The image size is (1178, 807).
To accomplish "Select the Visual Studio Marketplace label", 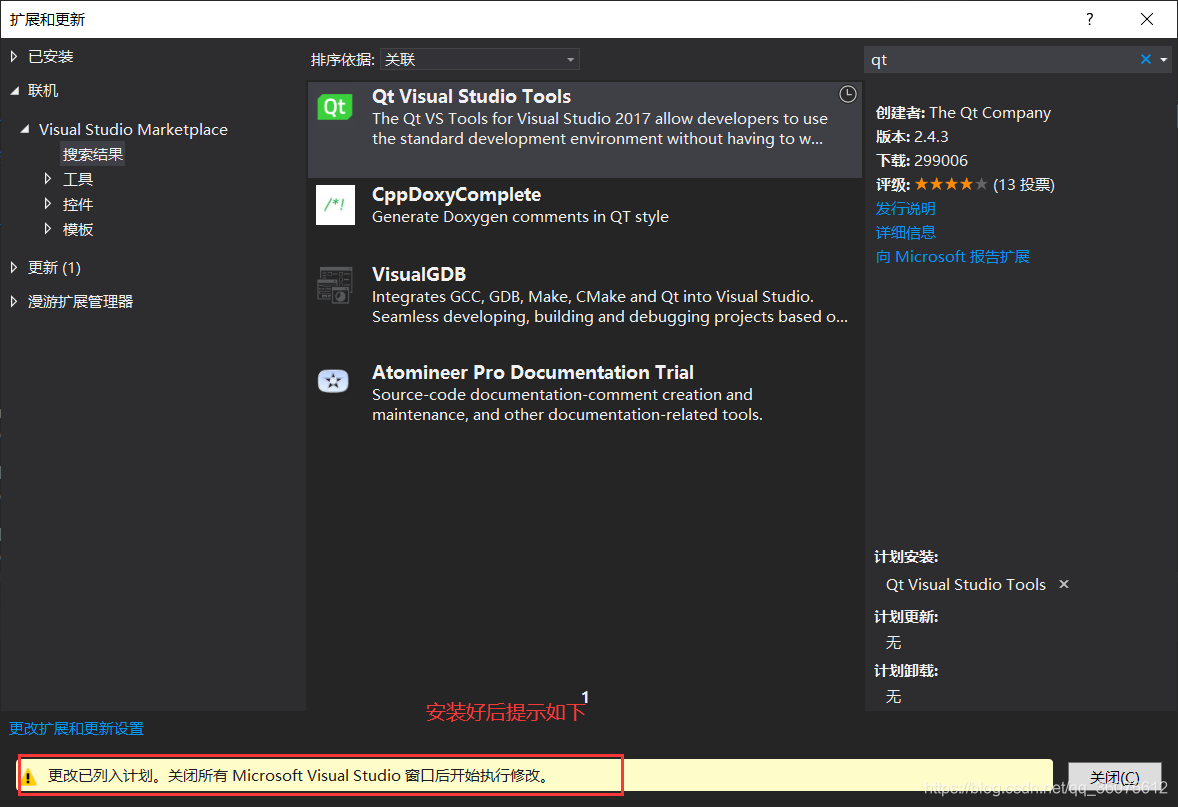I will [x=133, y=129].
